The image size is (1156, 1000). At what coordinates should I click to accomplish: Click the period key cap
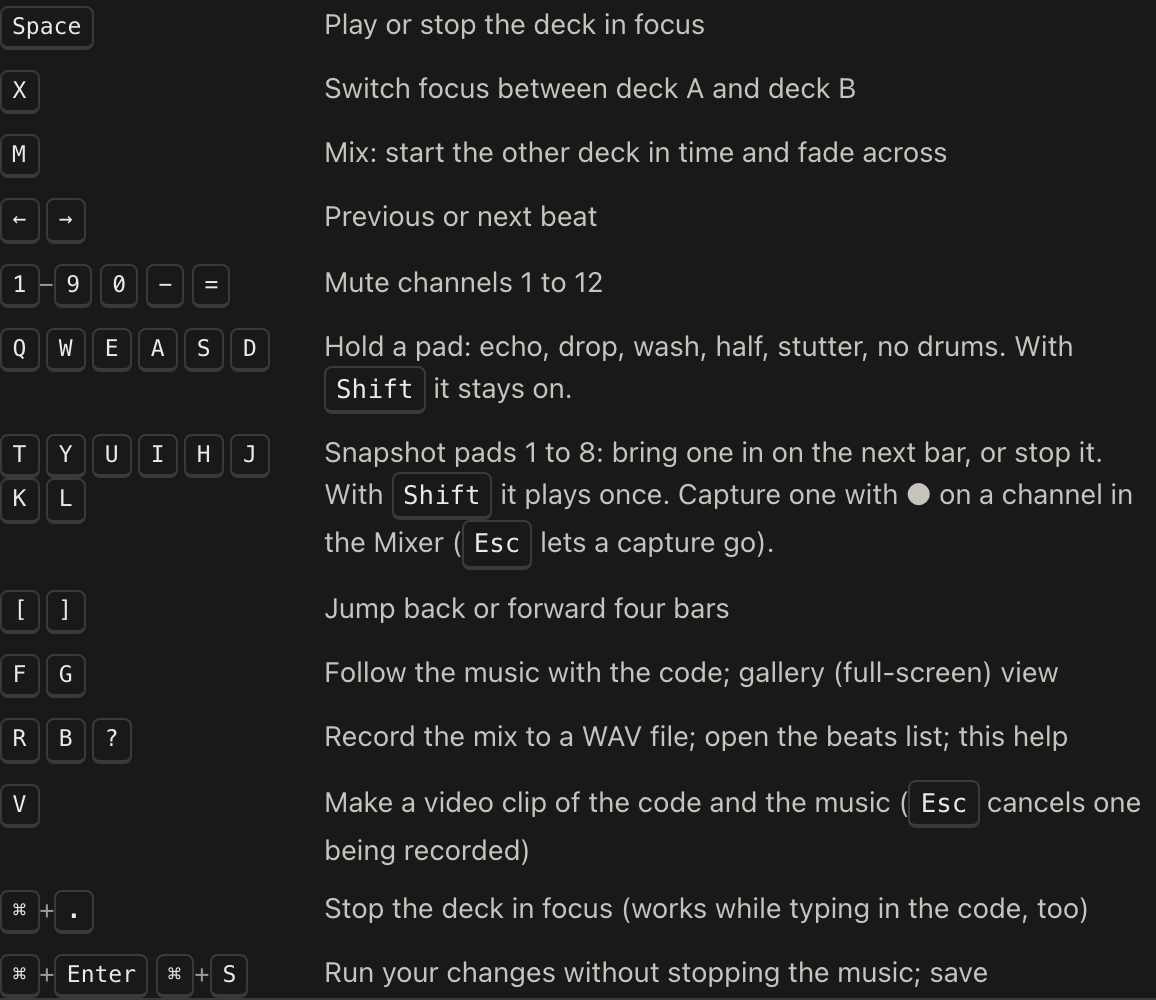pyautogui.click(x=74, y=912)
